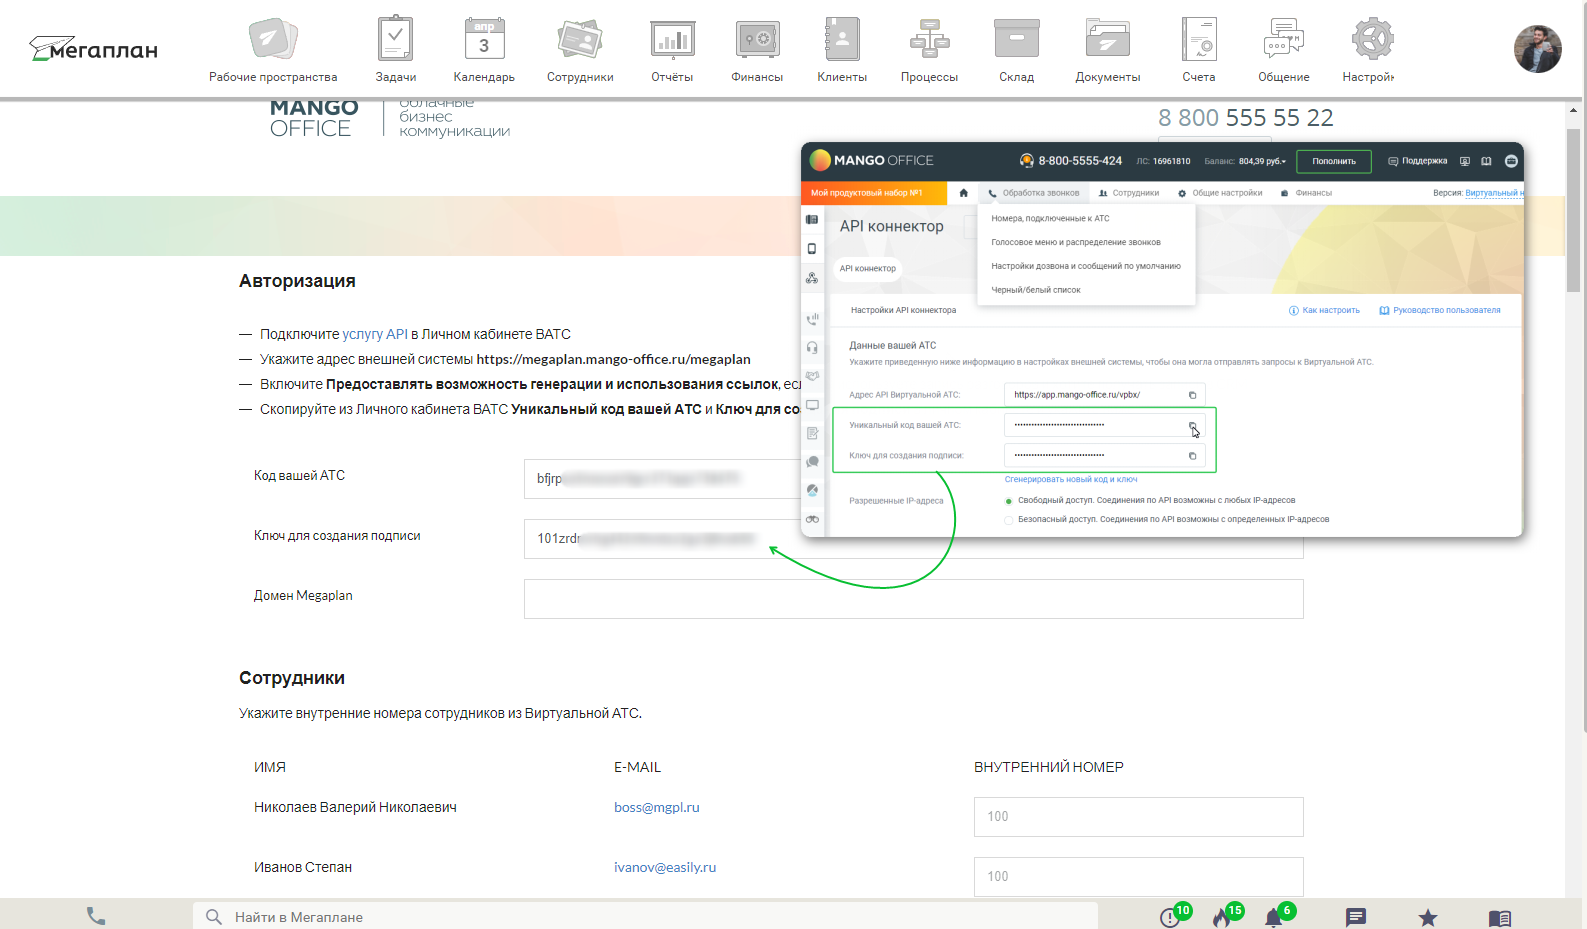The height and width of the screenshot is (929, 1587).
Task: Click the ВНУТРЕННИЙ НОМЕР column header
Action: [x=1049, y=767]
